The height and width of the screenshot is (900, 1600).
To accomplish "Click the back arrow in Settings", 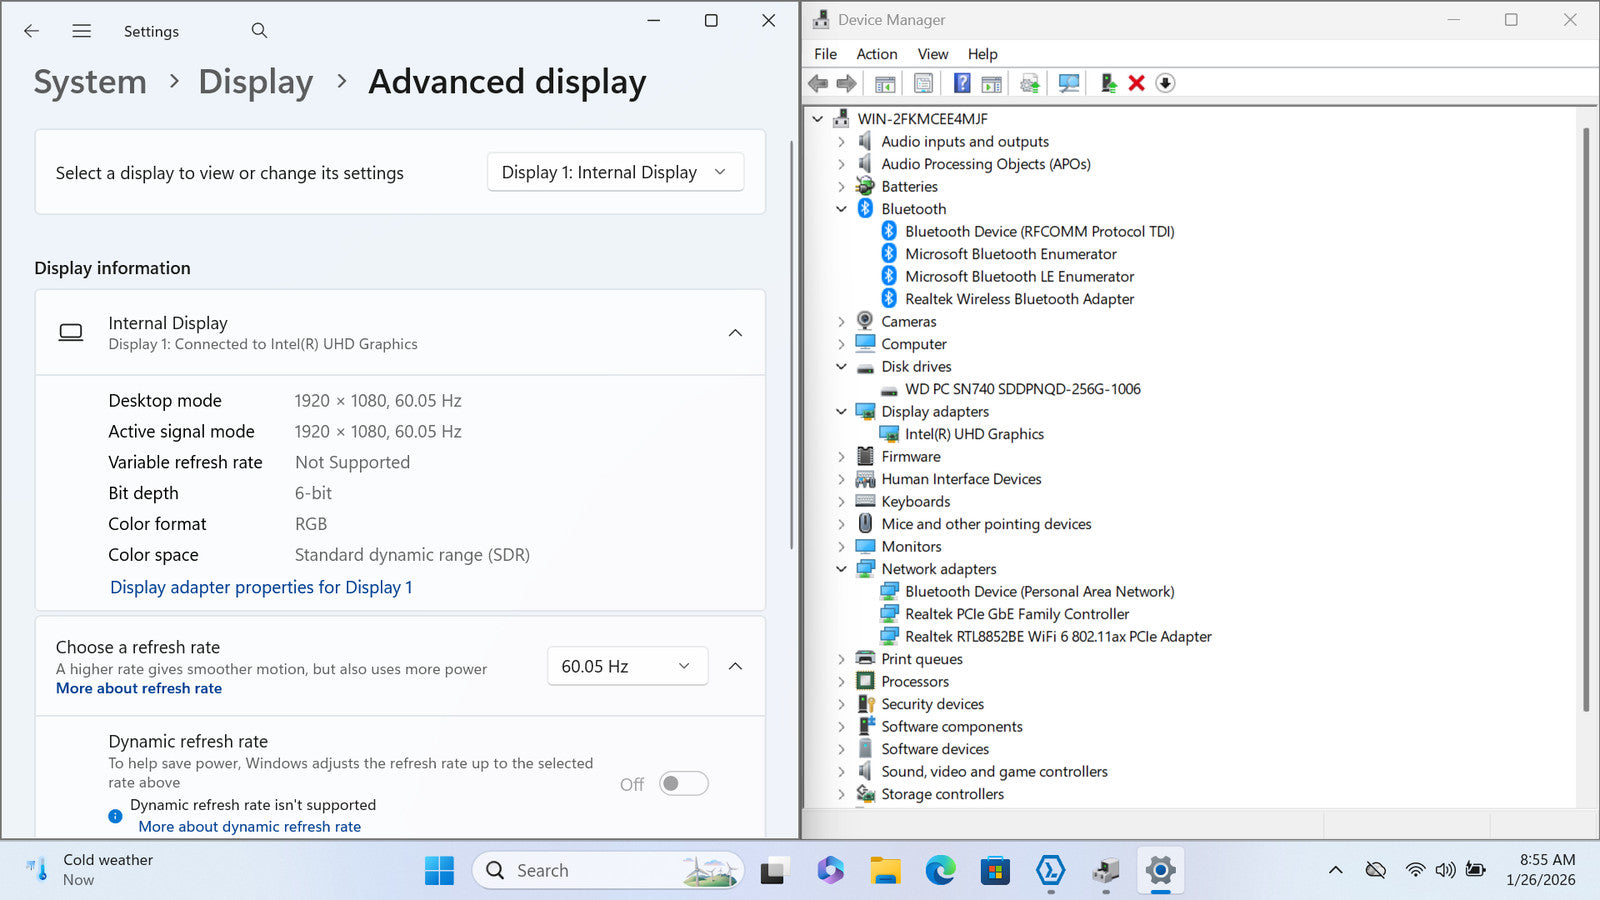I will 32,31.
